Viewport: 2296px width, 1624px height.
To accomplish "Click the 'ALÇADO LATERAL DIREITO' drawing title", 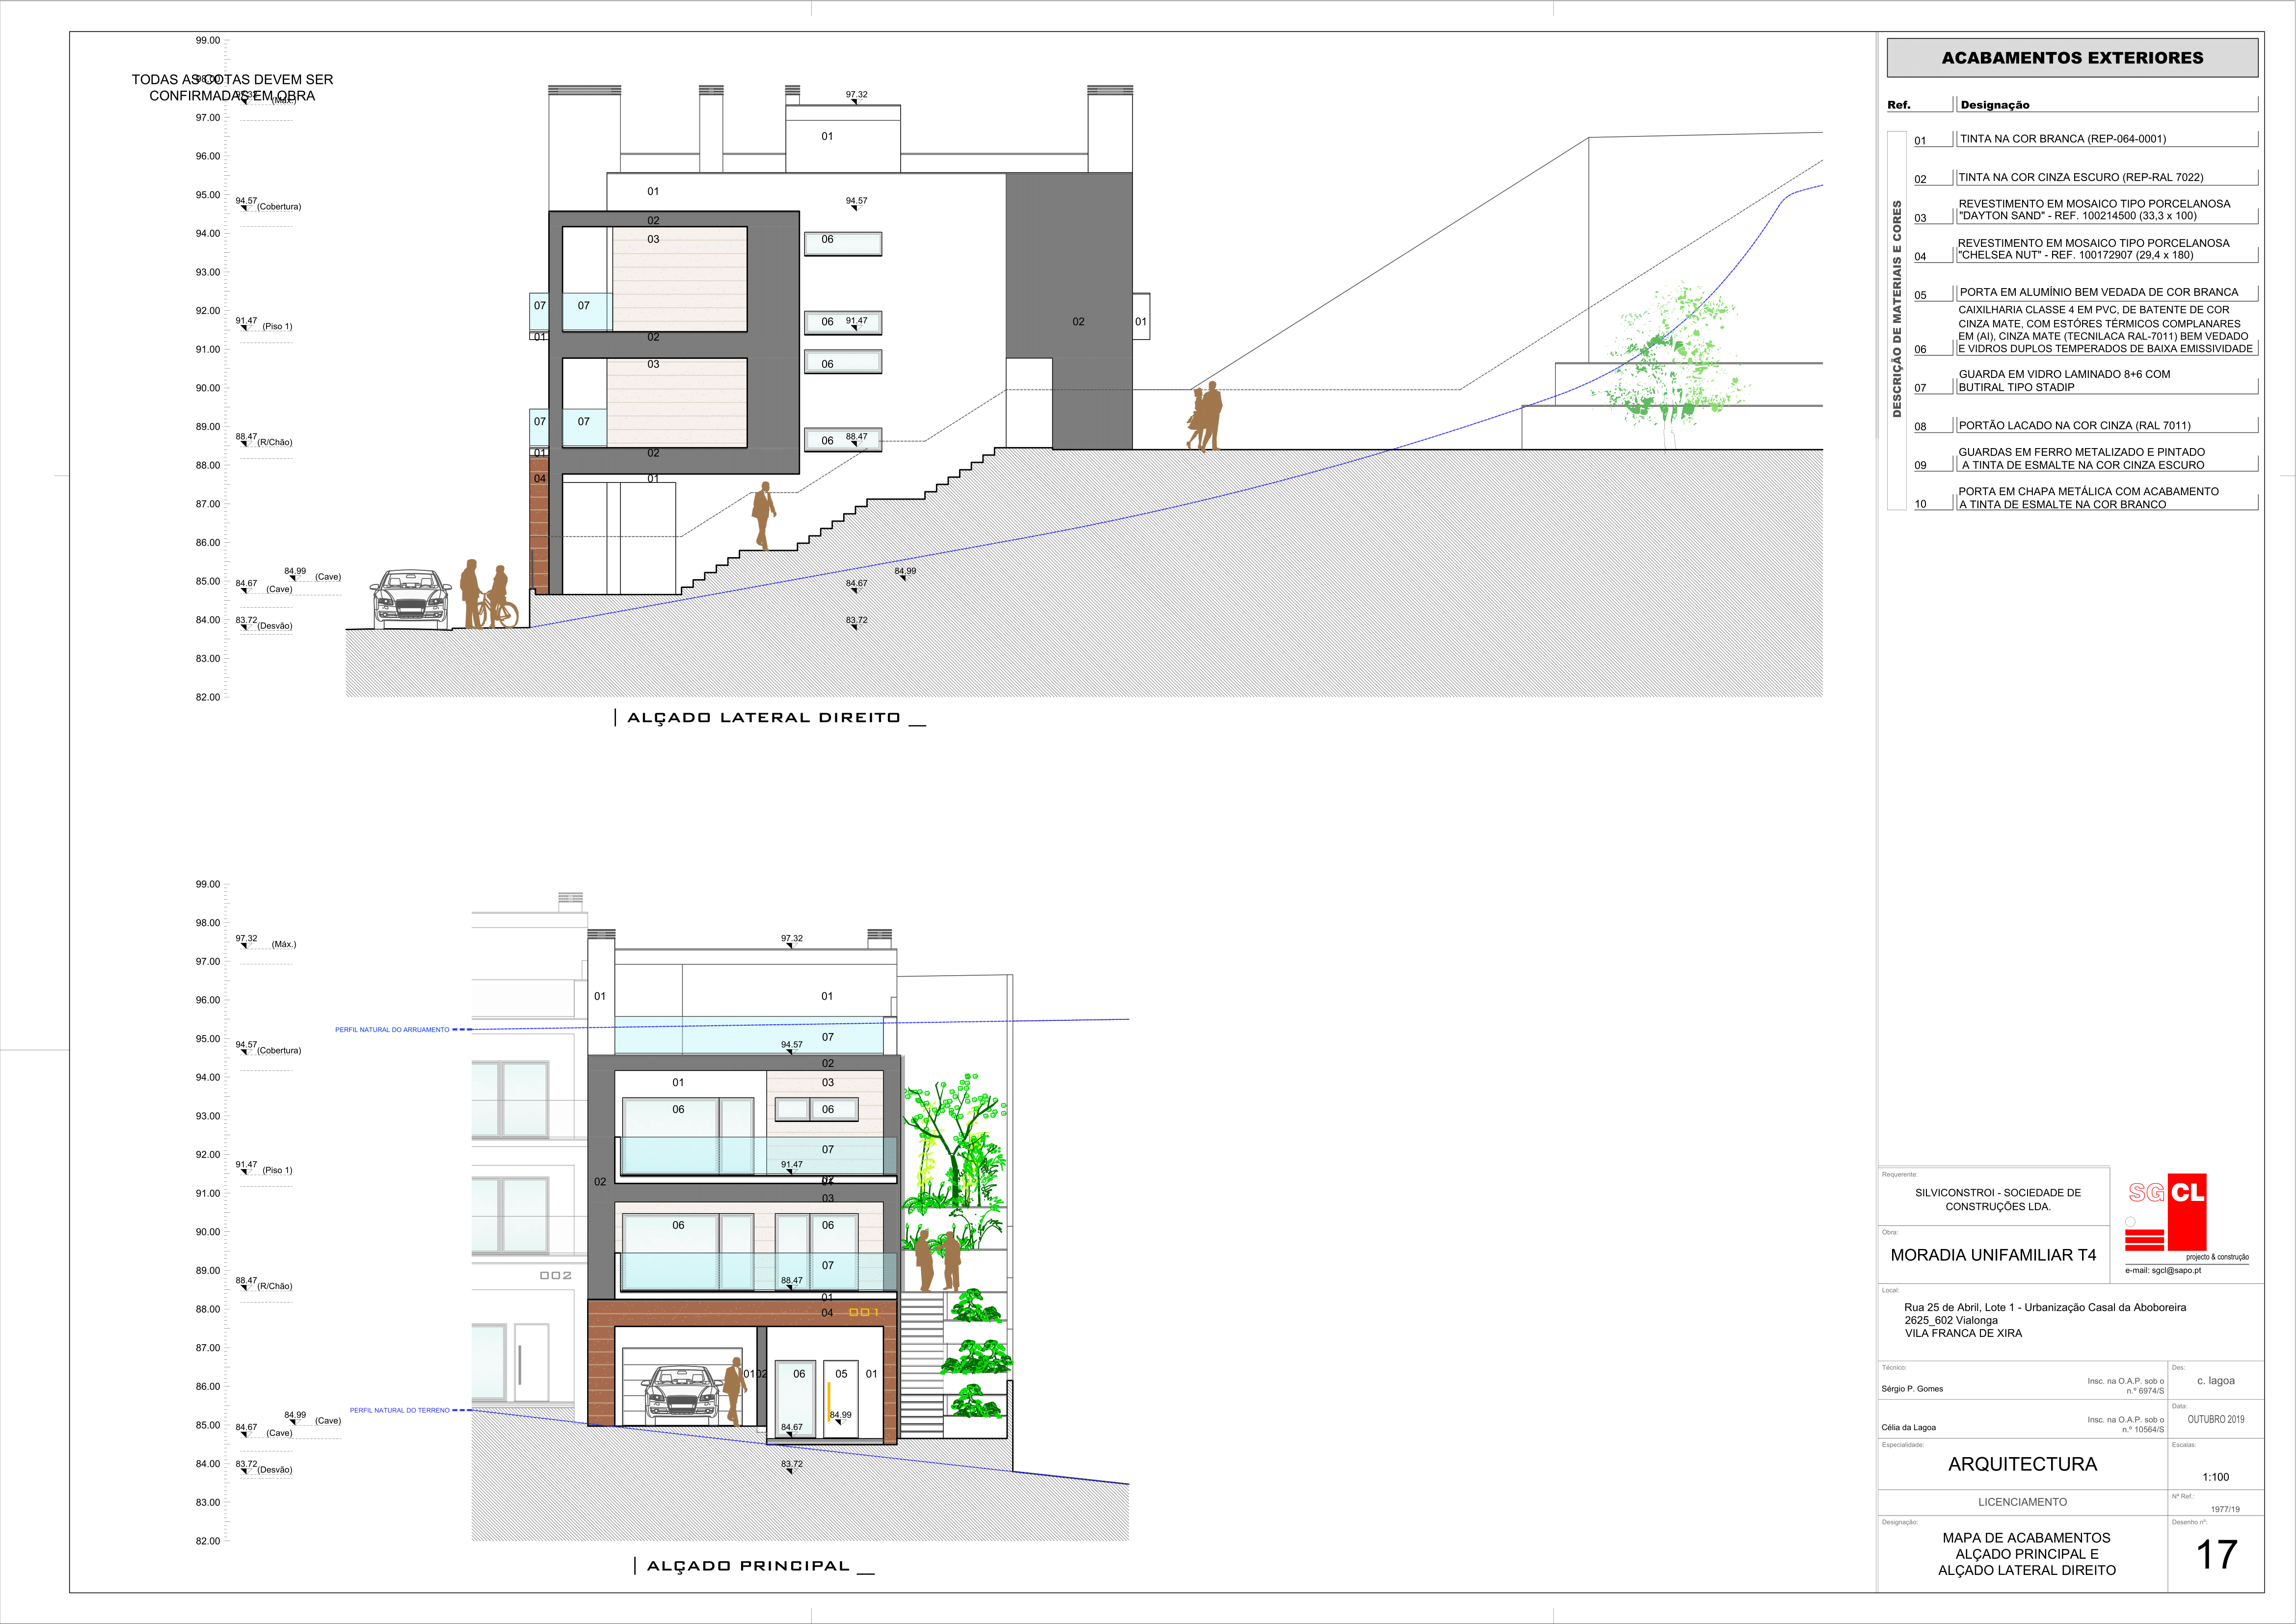I will [764, 718].
